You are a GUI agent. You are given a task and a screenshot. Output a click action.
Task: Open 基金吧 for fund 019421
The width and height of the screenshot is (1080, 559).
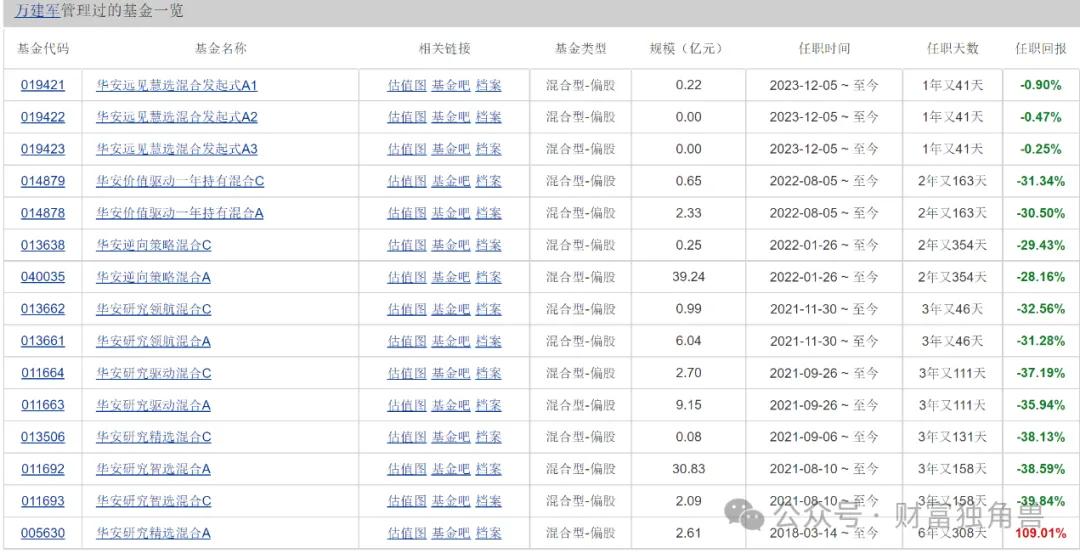[451, 85]
